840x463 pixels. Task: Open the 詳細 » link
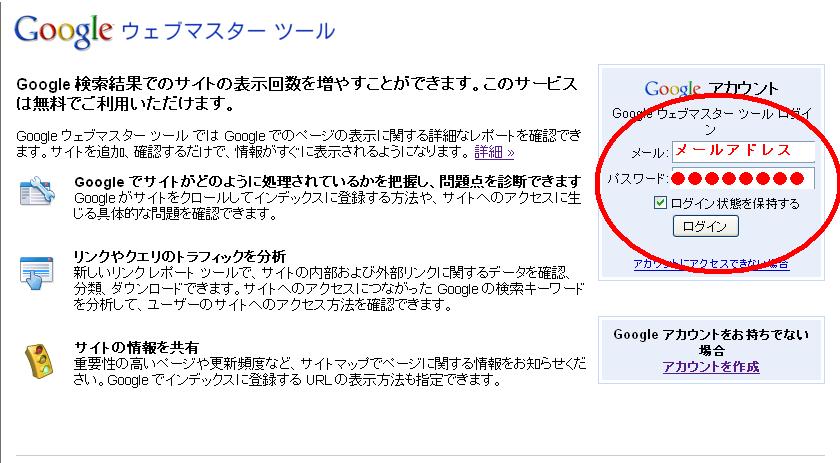494,152
